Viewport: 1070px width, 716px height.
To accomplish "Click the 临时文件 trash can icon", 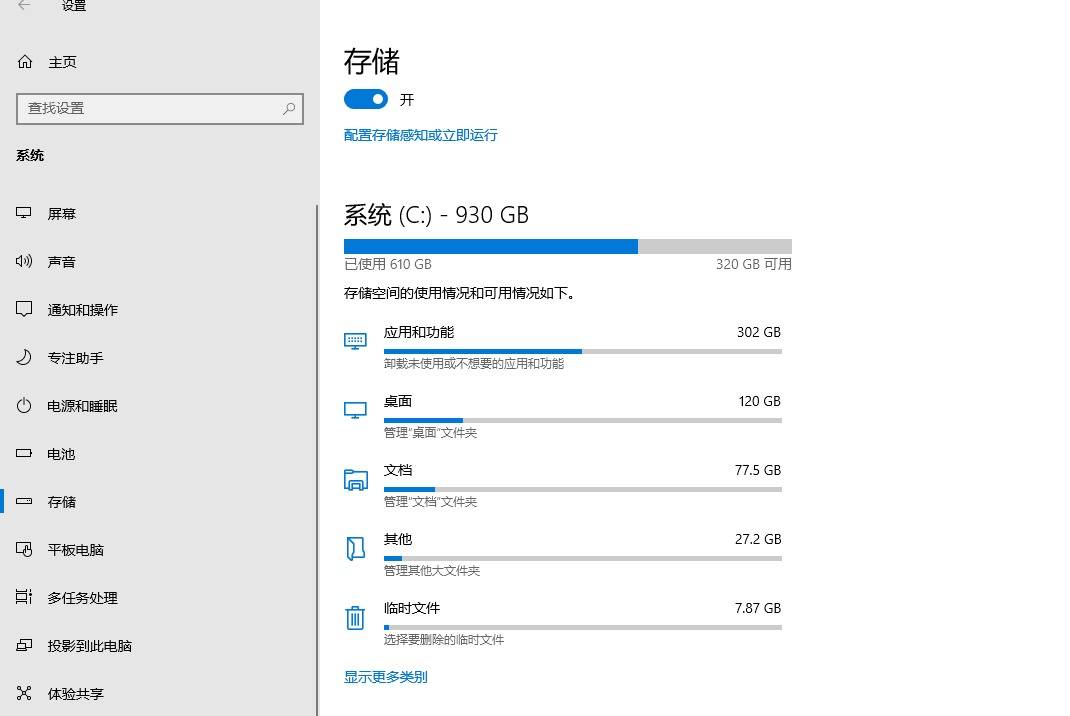I will pos(355,617).
